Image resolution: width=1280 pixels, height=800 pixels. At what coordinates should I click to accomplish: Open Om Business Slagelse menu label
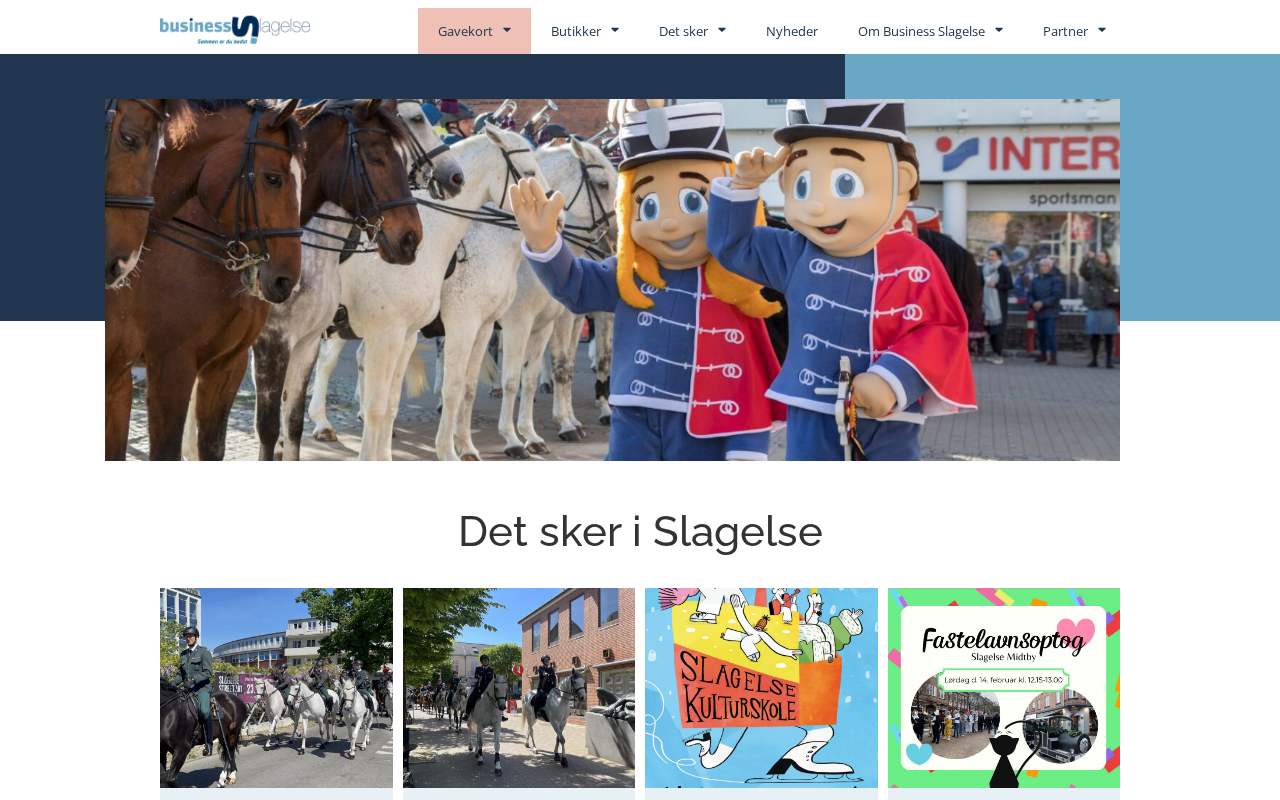[921, 31]
